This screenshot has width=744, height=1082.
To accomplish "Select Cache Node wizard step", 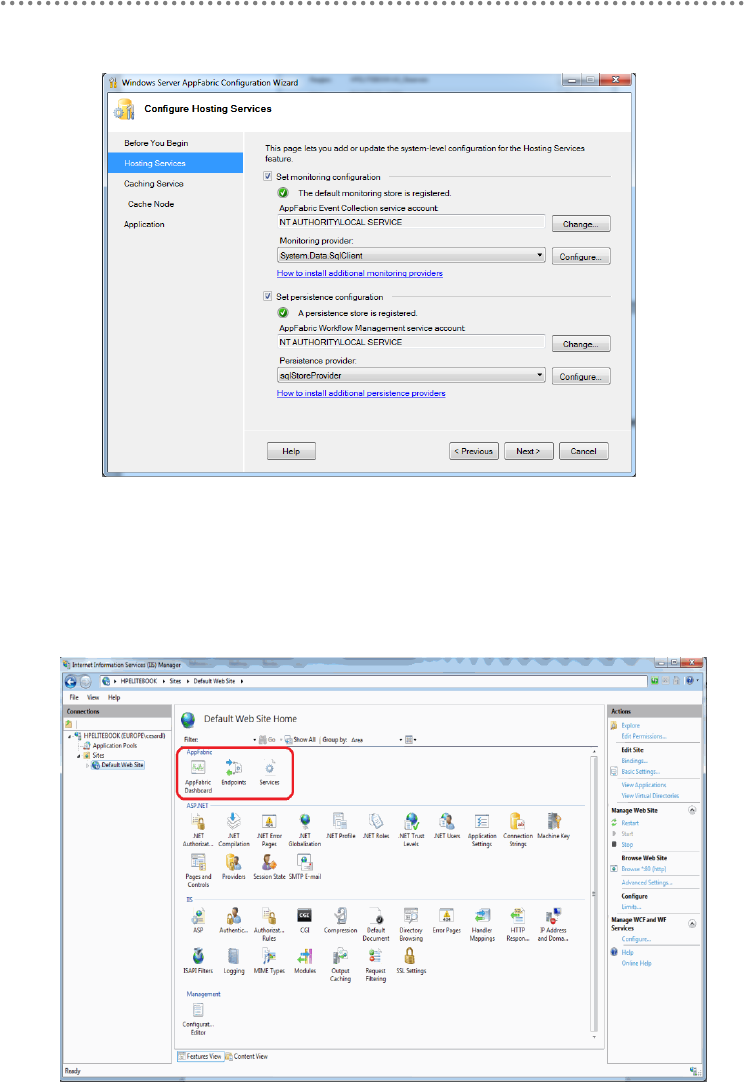I will [x=150, y=204].
